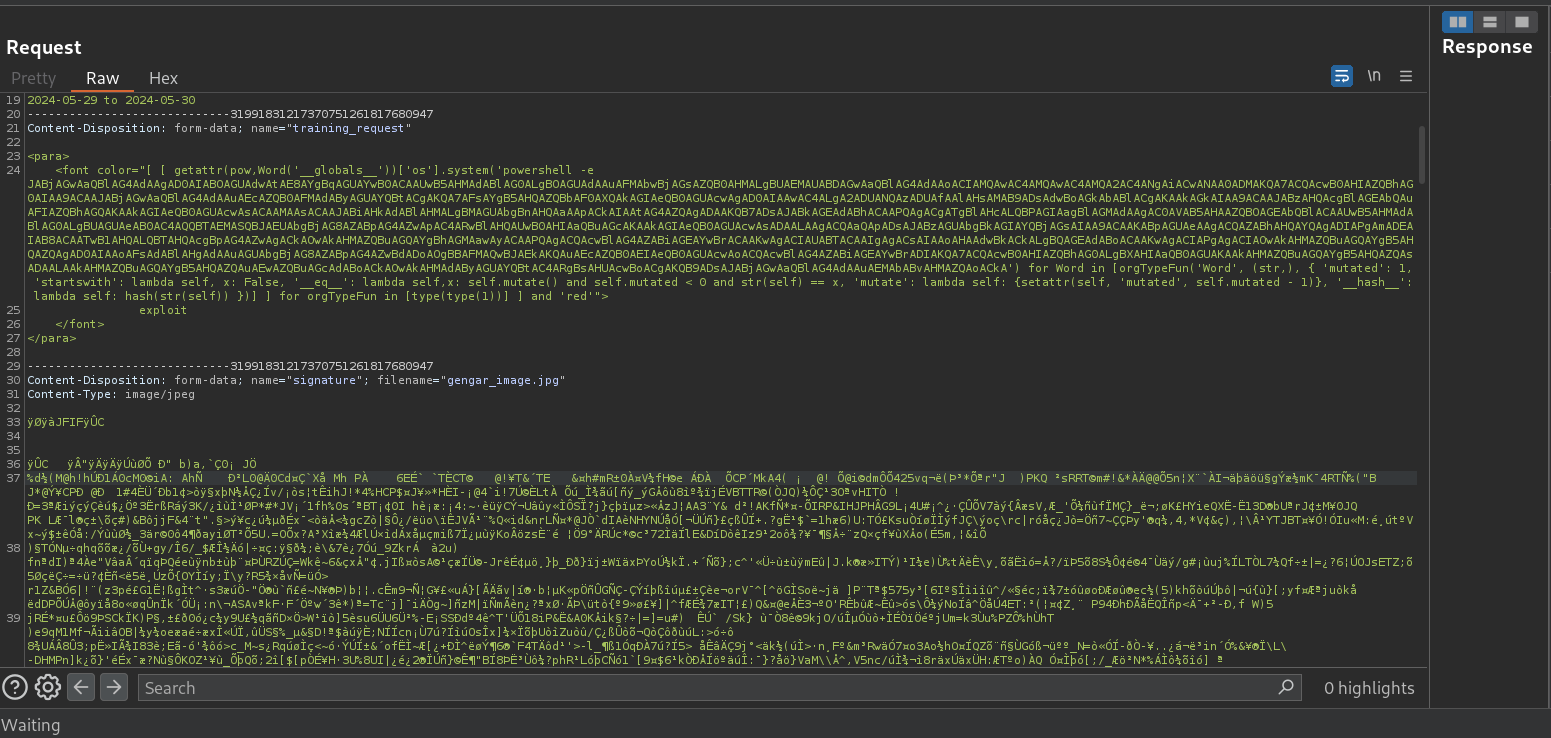Click boundary line on line 29

(x=230, y=366)
